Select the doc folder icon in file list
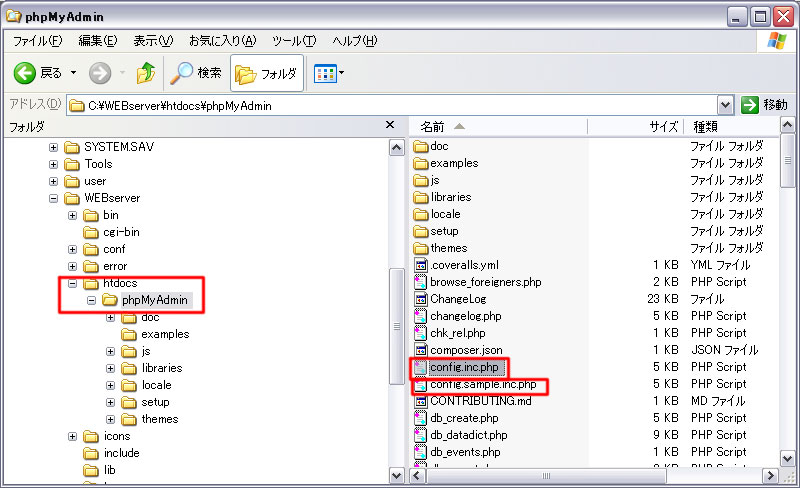Image resolution: width=800 pixels, height=488 pixels. (421, 147)
